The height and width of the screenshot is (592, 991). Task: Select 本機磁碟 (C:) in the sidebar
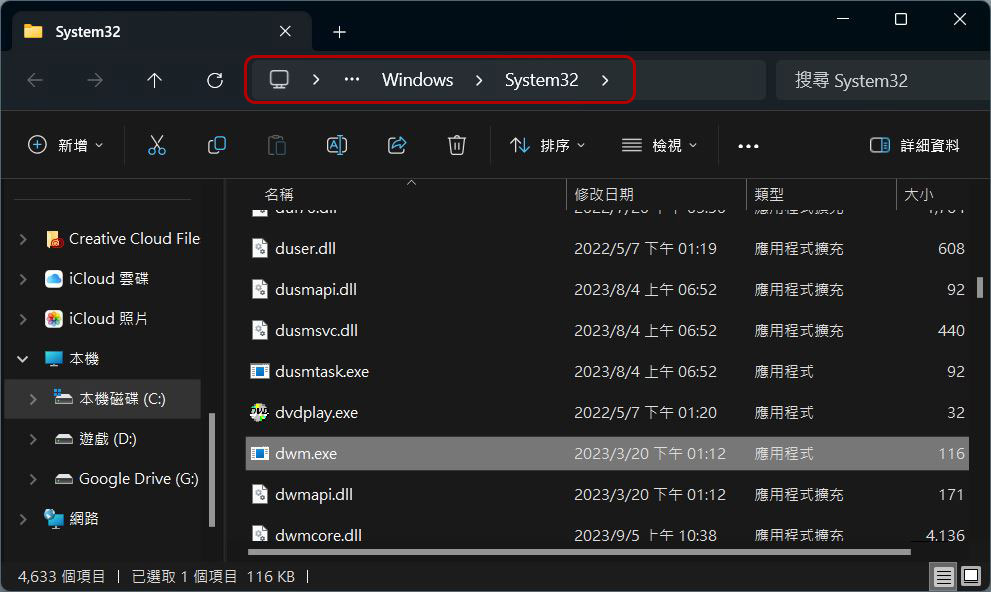point(103,399)
